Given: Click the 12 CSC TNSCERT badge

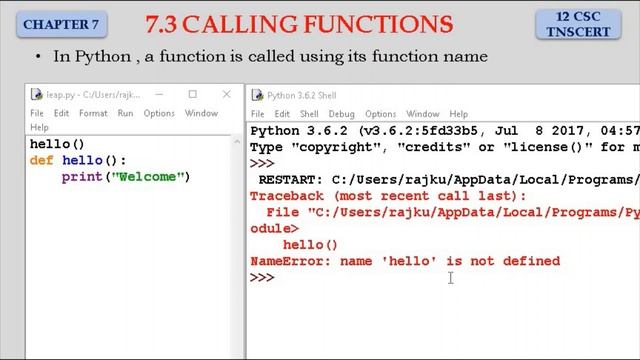Looking at the screenshot, I should point(578,24).
